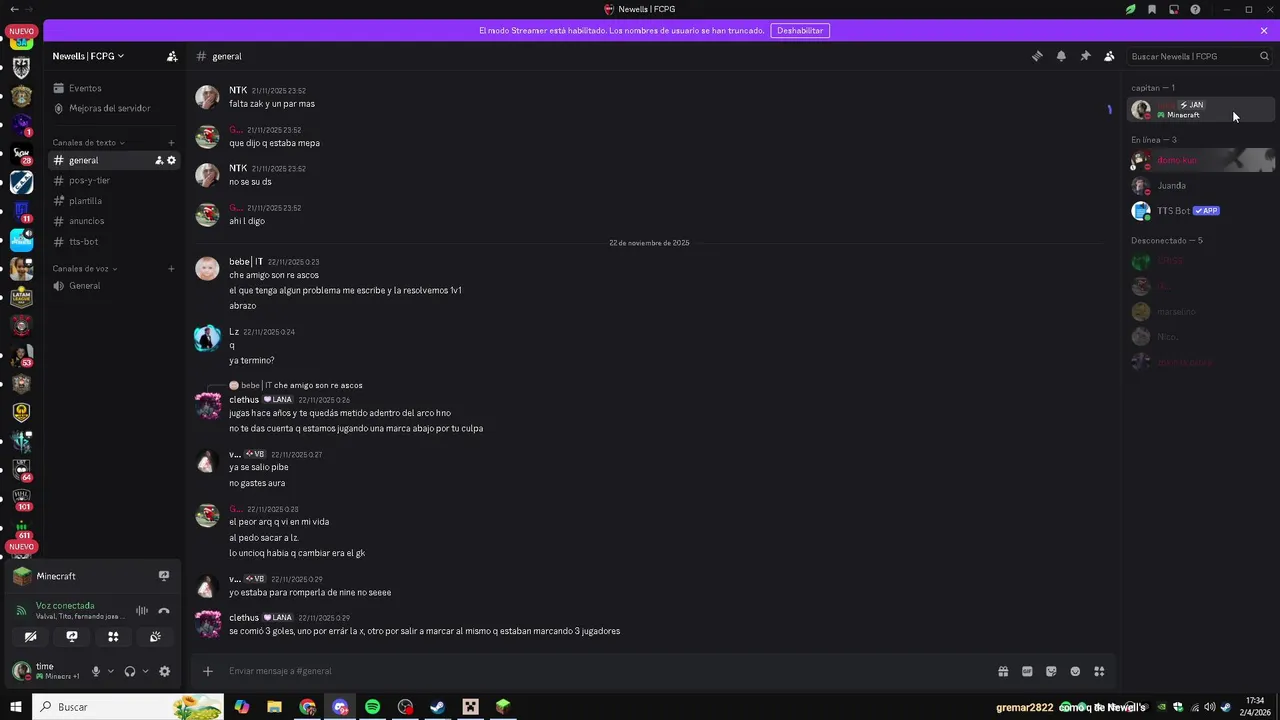Open notification settings bell icon
Viewport: 1280px width, 720px height.
click(x=1061, y=56)
